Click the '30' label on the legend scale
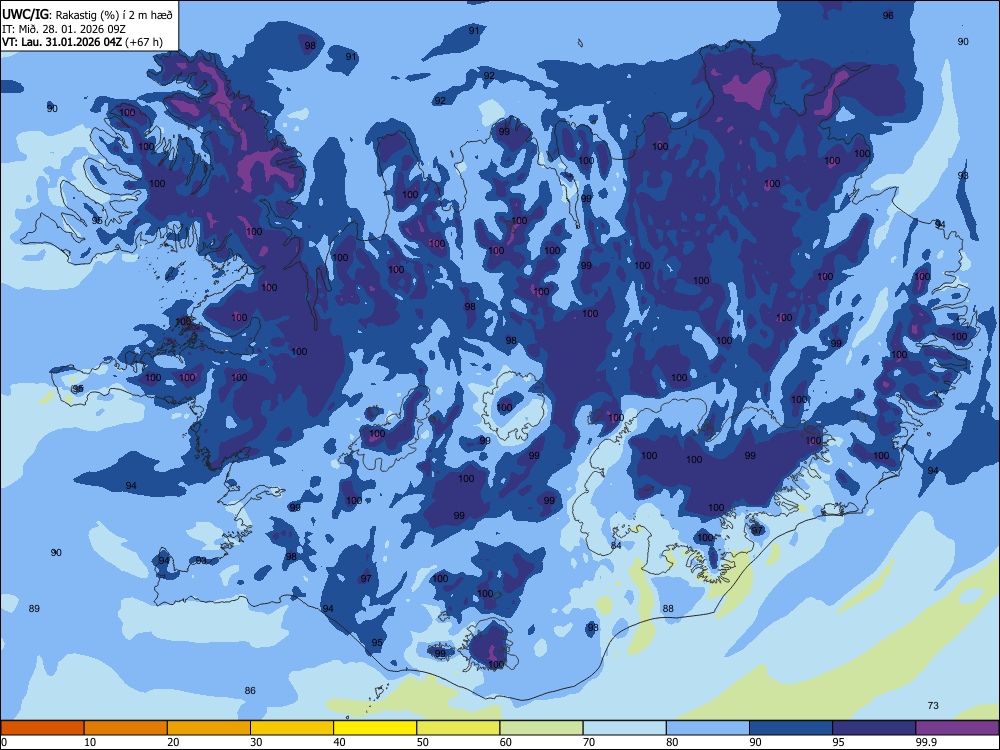The height and width of the screenshot is (750, 1000). (256, 742)
